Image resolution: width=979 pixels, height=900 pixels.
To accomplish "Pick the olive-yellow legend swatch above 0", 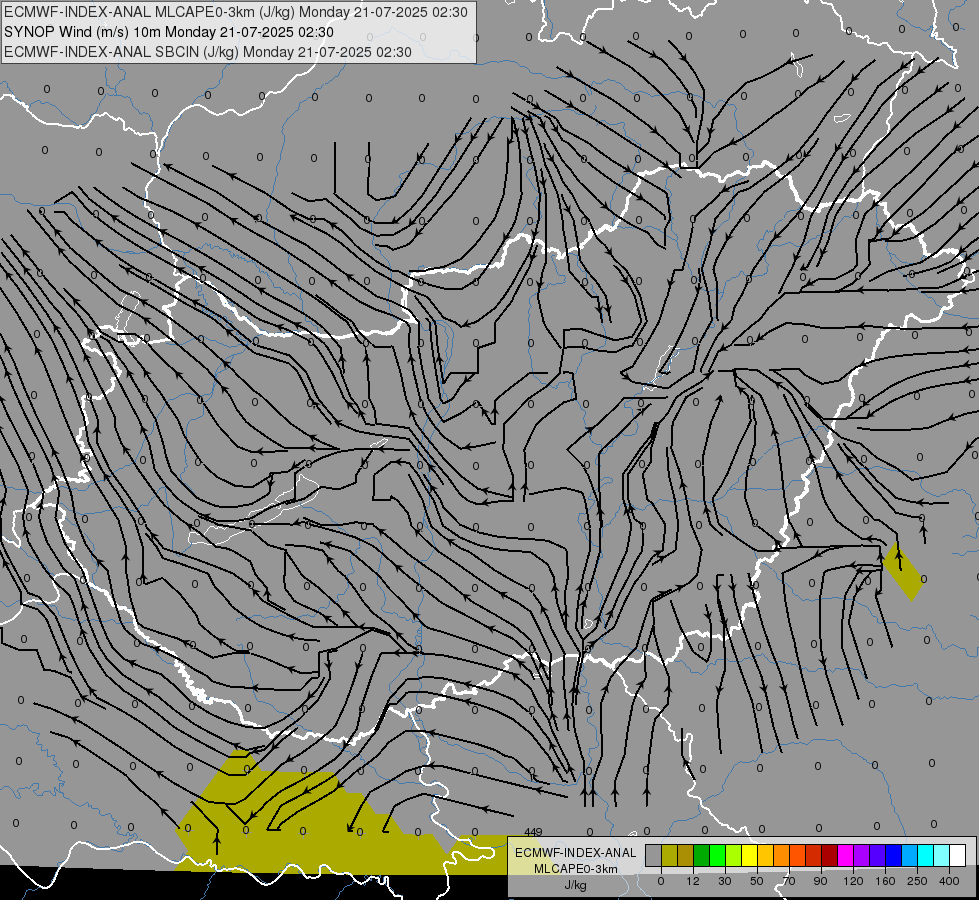I will click(669, 855).
